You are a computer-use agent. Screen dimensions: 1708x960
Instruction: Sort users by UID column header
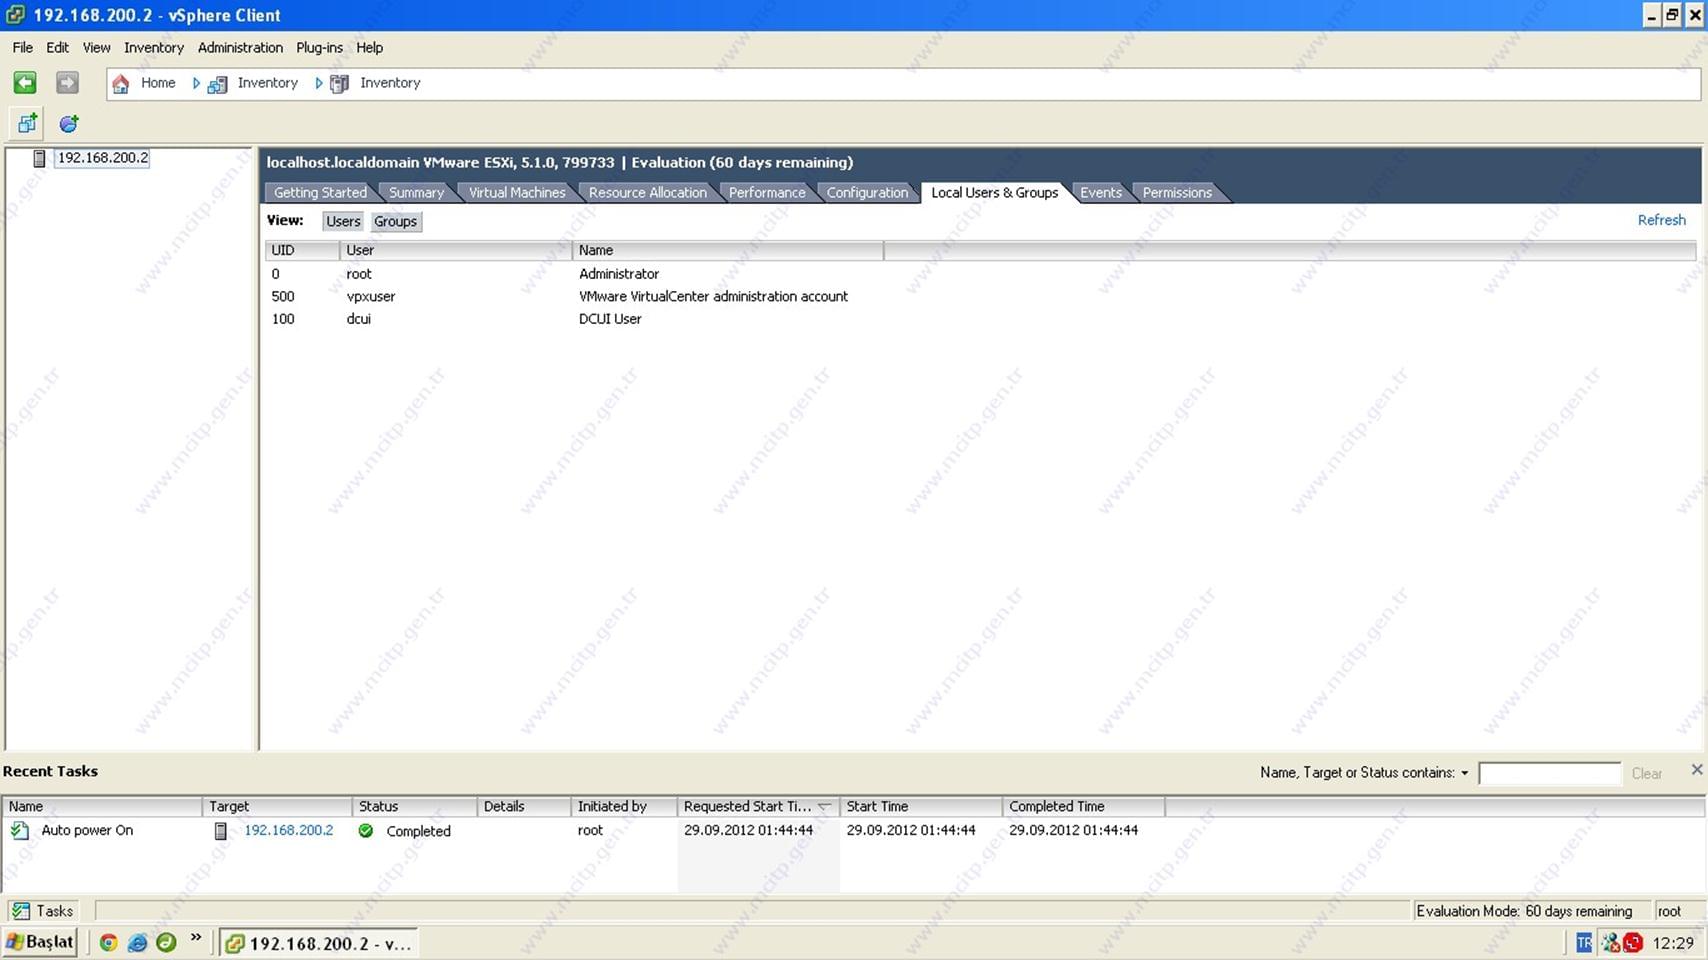(x=302, y=251)
